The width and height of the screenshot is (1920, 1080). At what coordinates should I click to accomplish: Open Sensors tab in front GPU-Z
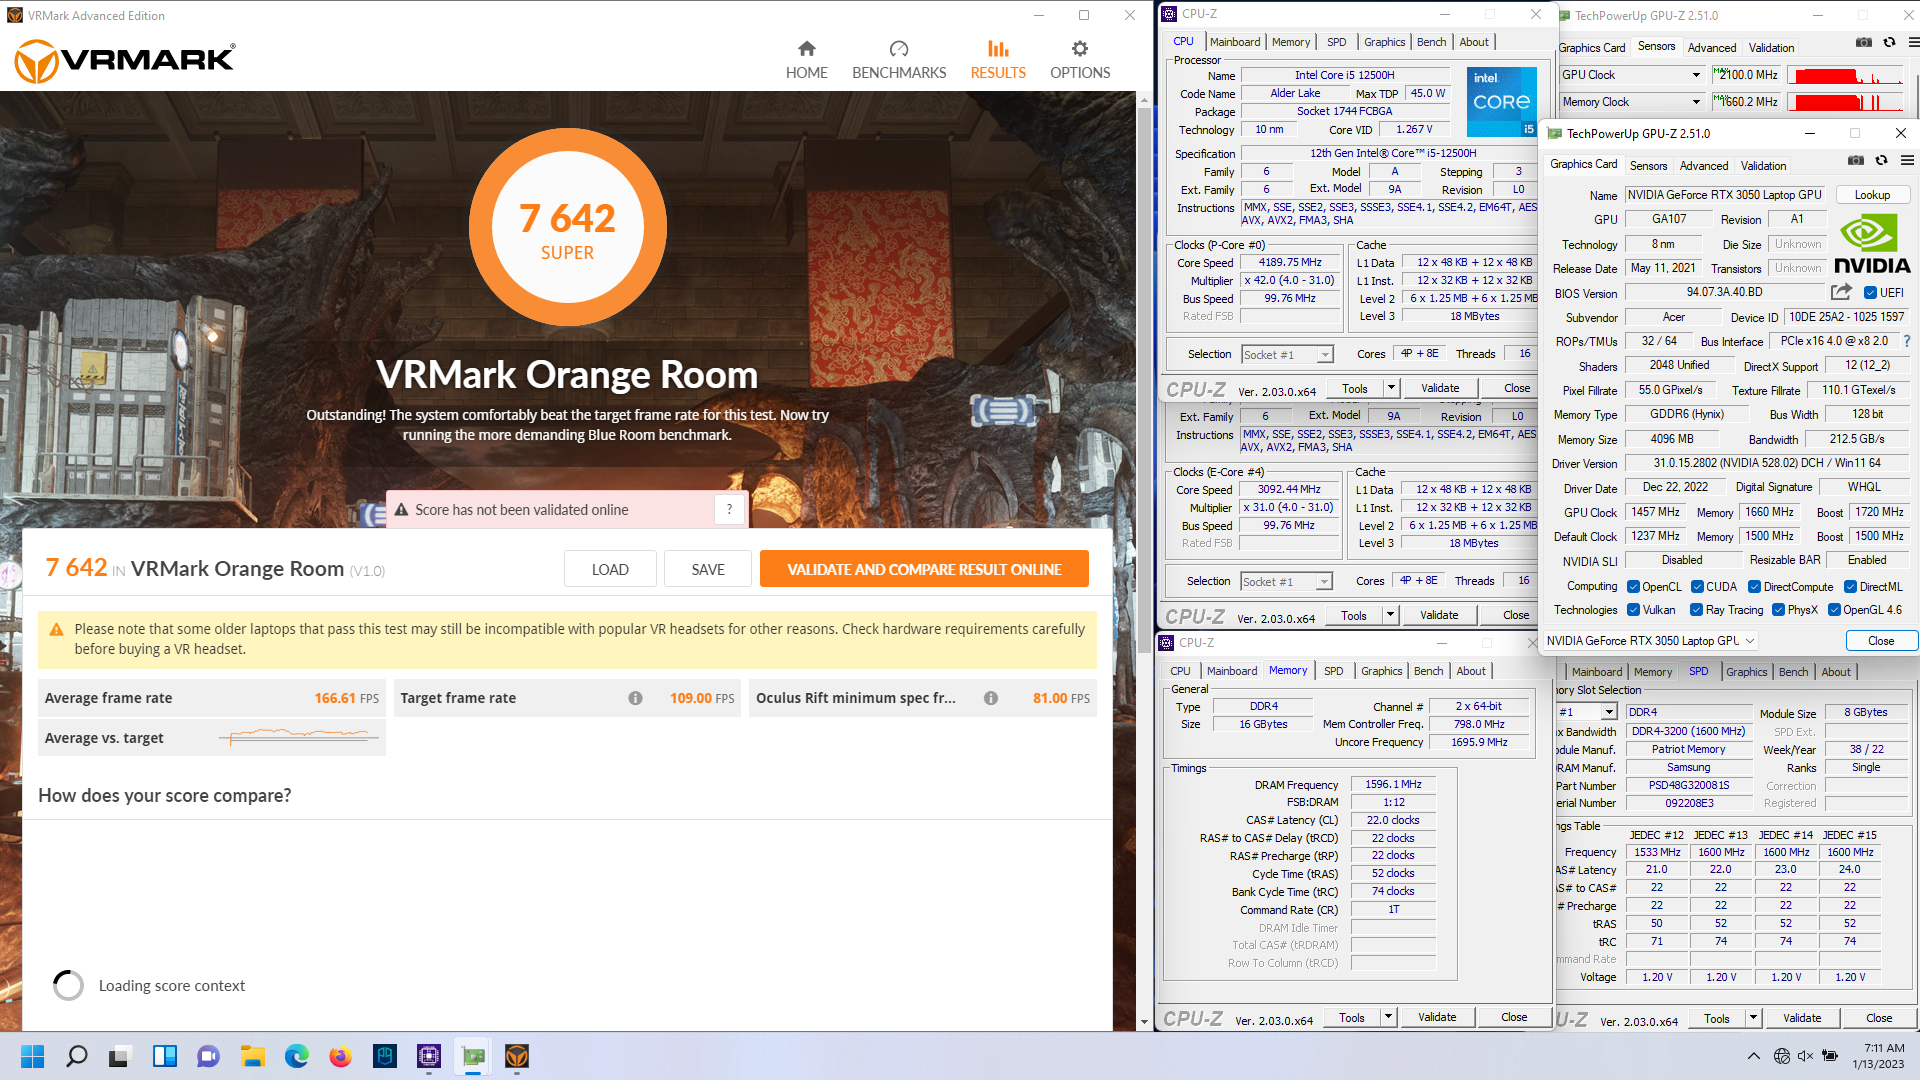[x=1648, y=166]
